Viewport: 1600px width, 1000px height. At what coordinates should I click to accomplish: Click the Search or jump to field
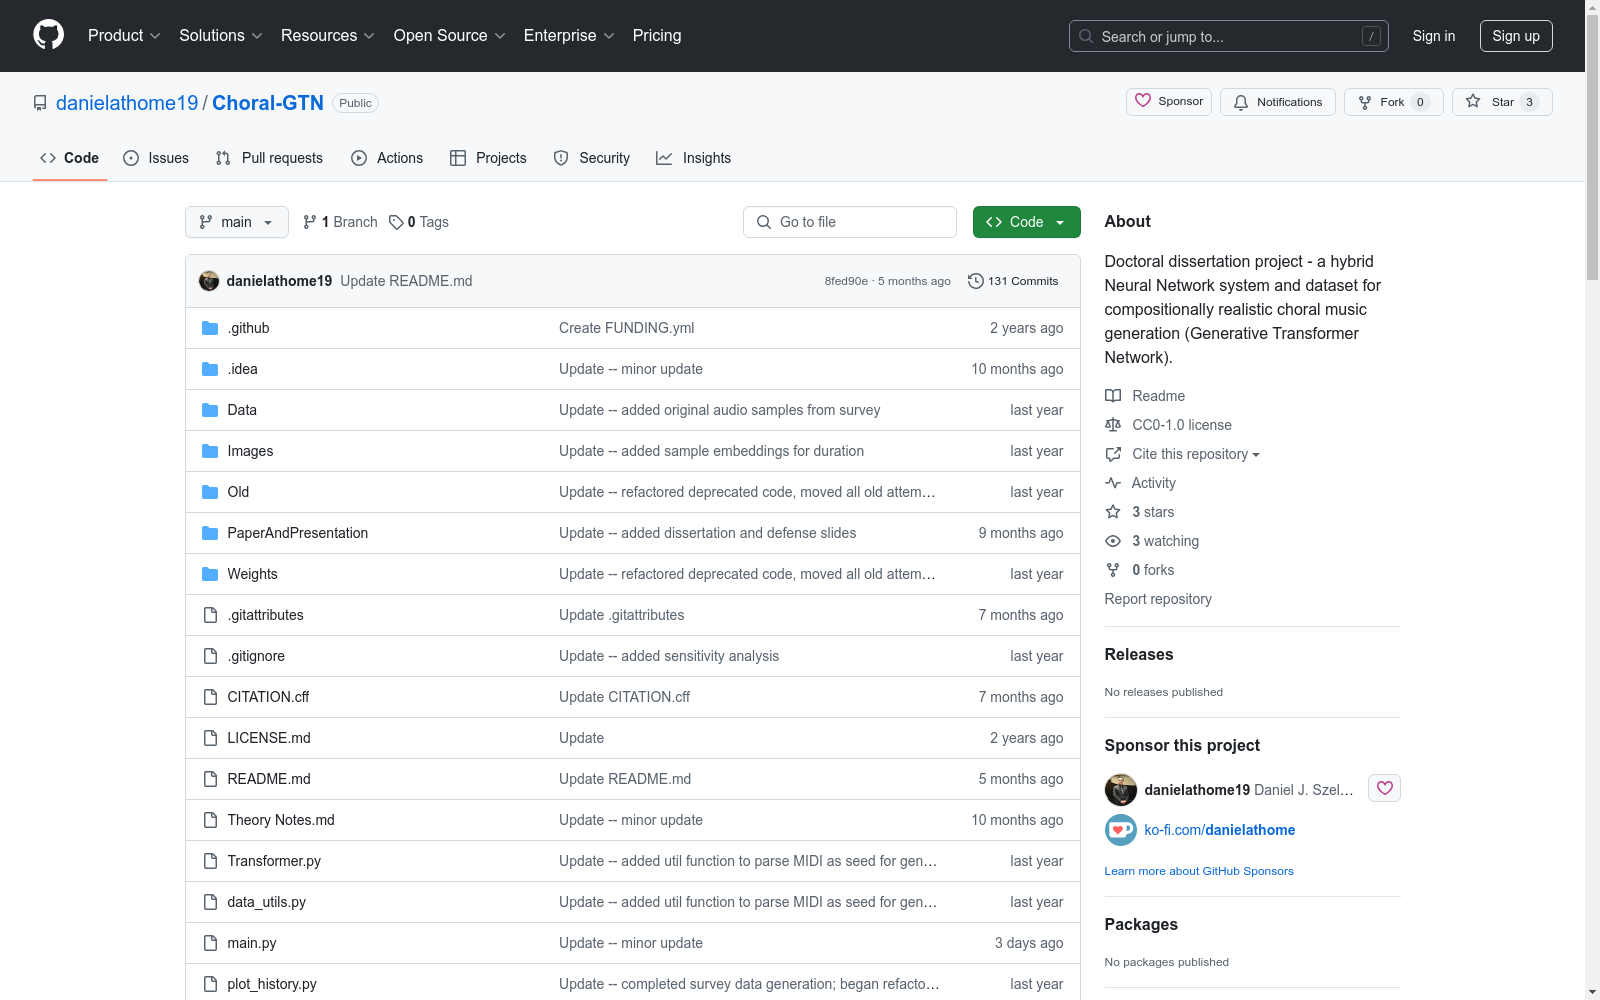click(x=1229, y=36)
